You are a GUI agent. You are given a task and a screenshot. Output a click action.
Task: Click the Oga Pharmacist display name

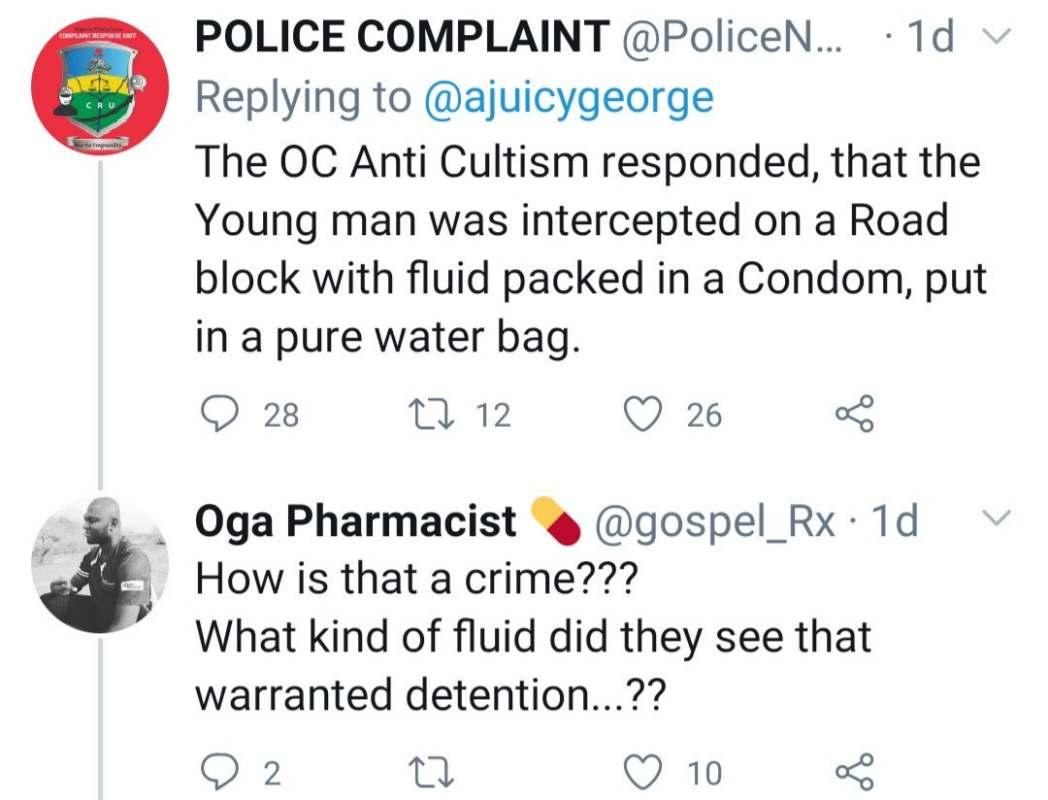[356, 521]
